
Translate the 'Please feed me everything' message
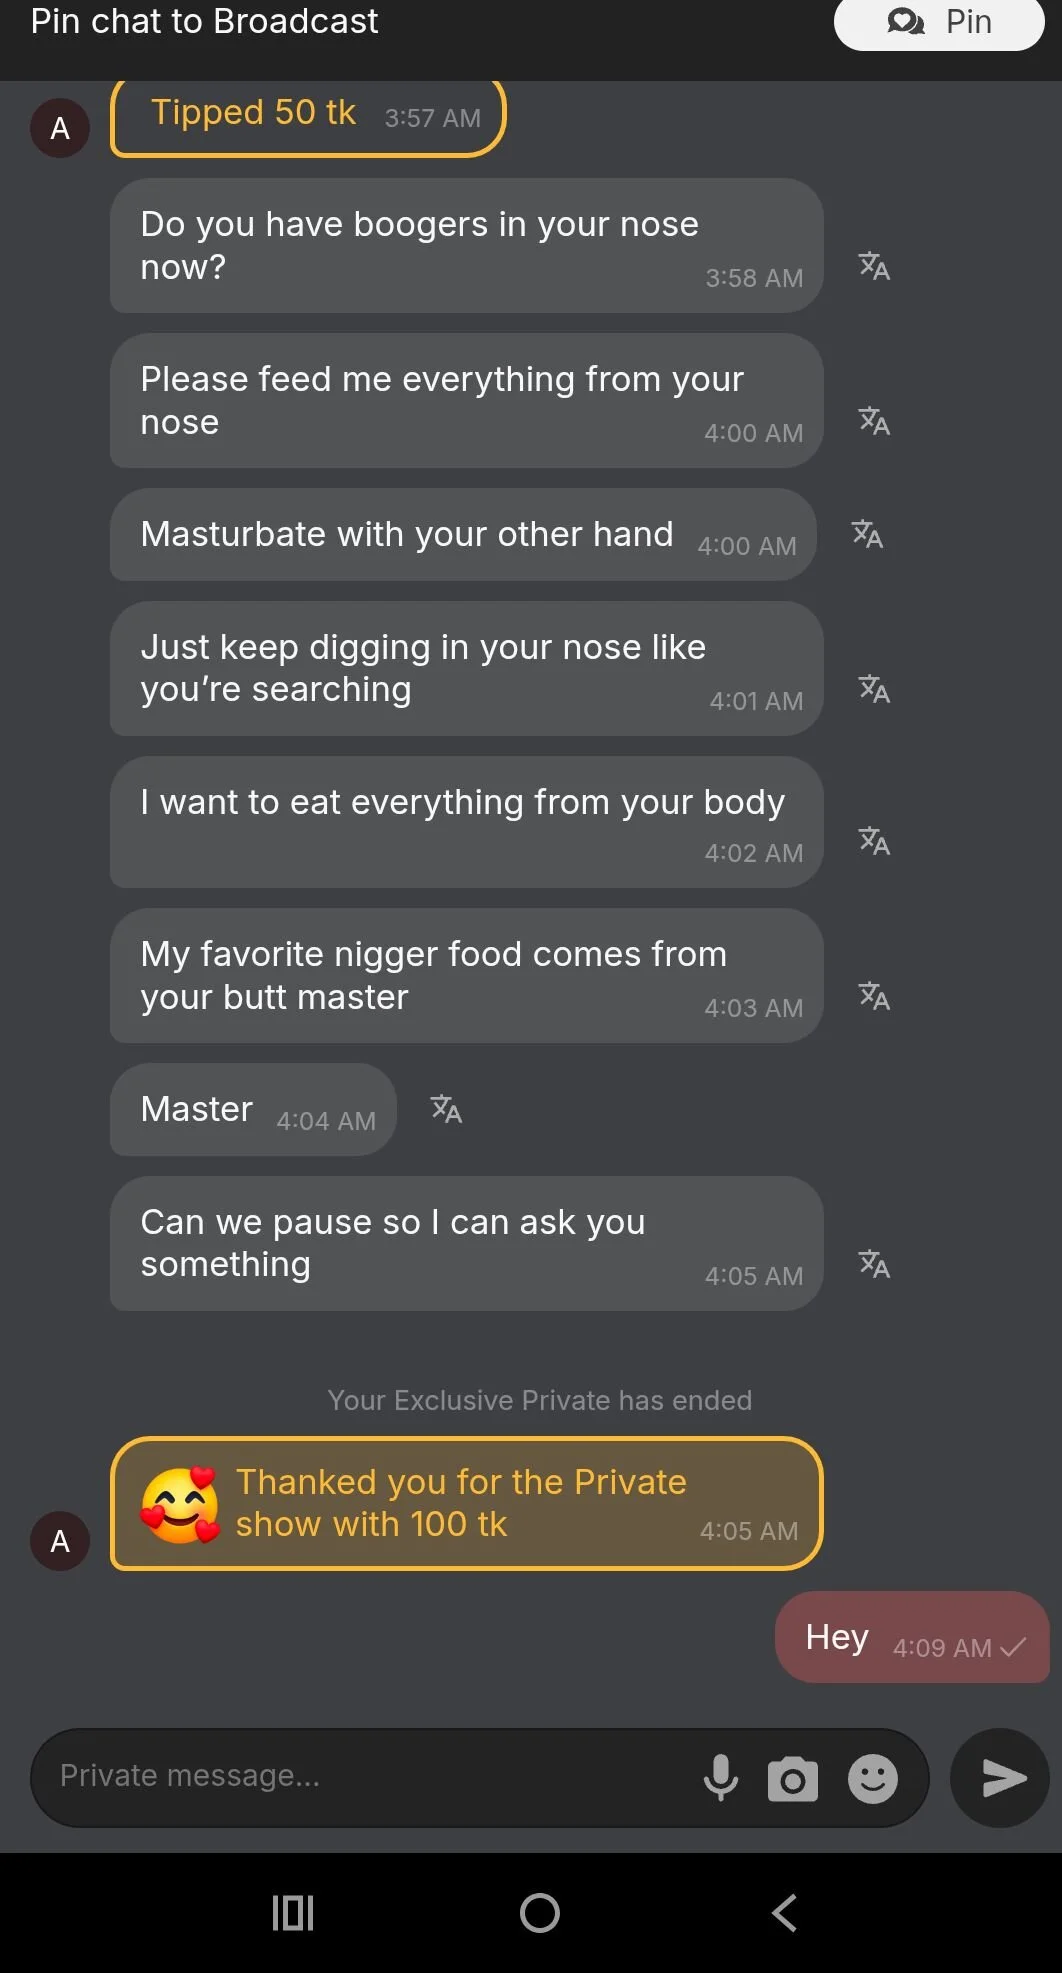point(874,421)
